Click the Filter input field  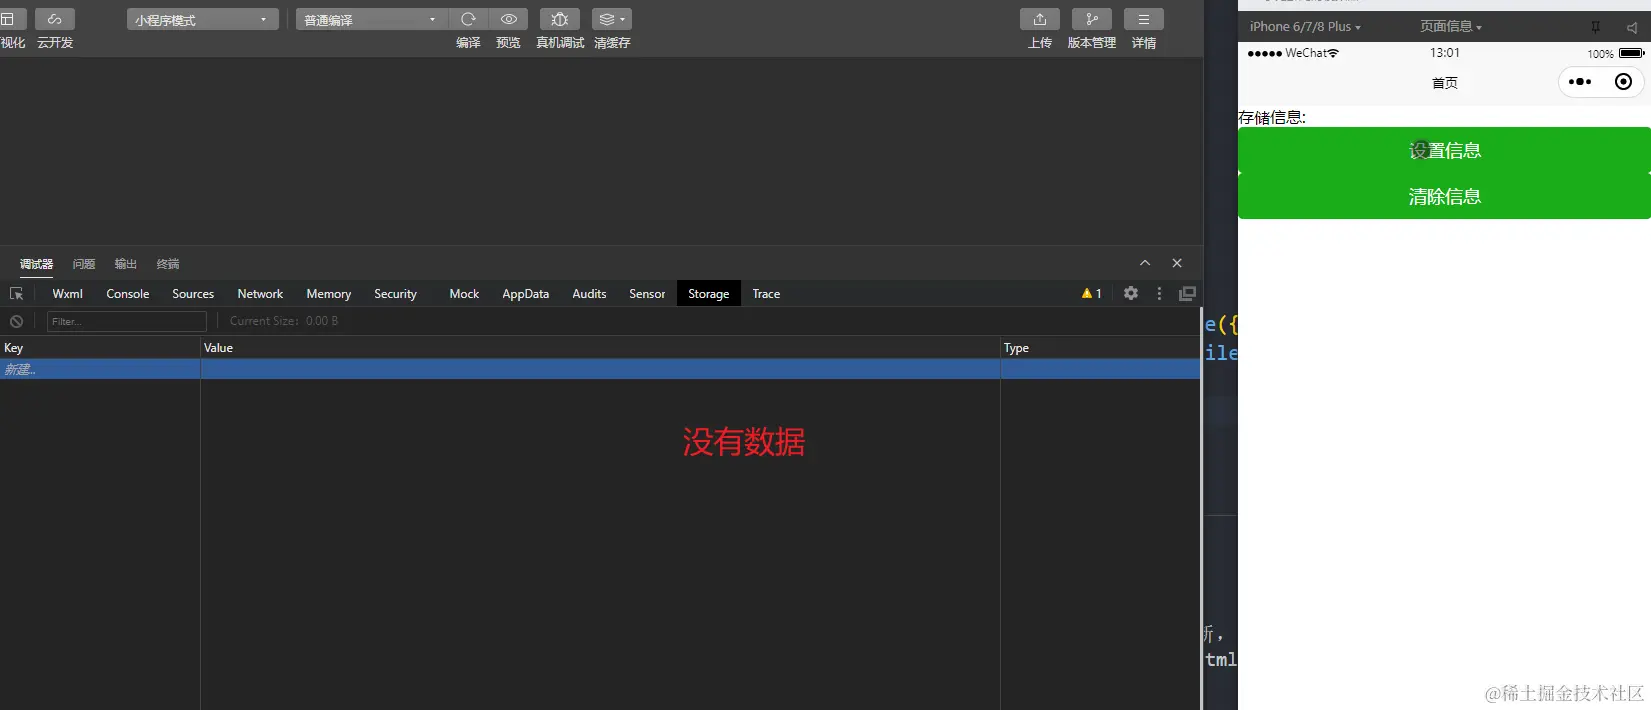click(x=126, y=321)
